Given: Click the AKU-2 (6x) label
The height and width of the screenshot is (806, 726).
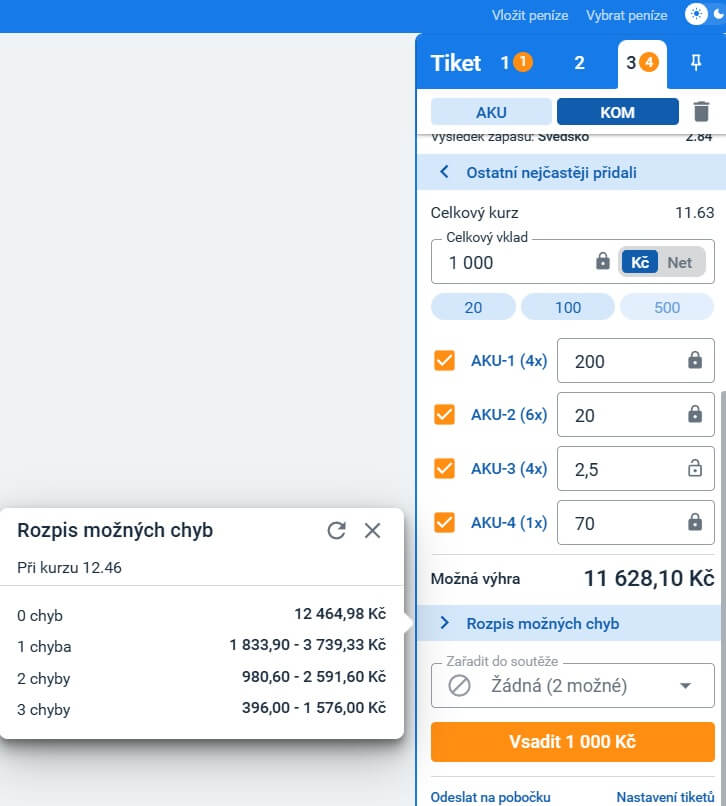Looking at the screenshot, I should coord(509,414).
